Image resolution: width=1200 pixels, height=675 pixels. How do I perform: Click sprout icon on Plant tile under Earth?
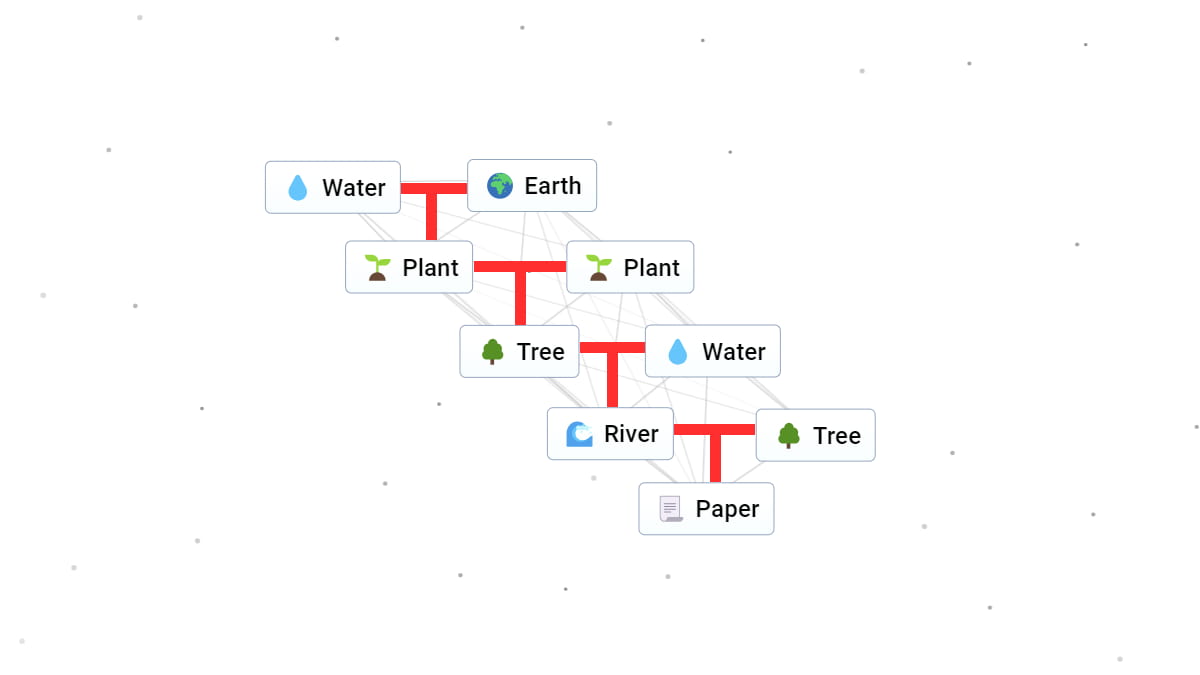598,268
